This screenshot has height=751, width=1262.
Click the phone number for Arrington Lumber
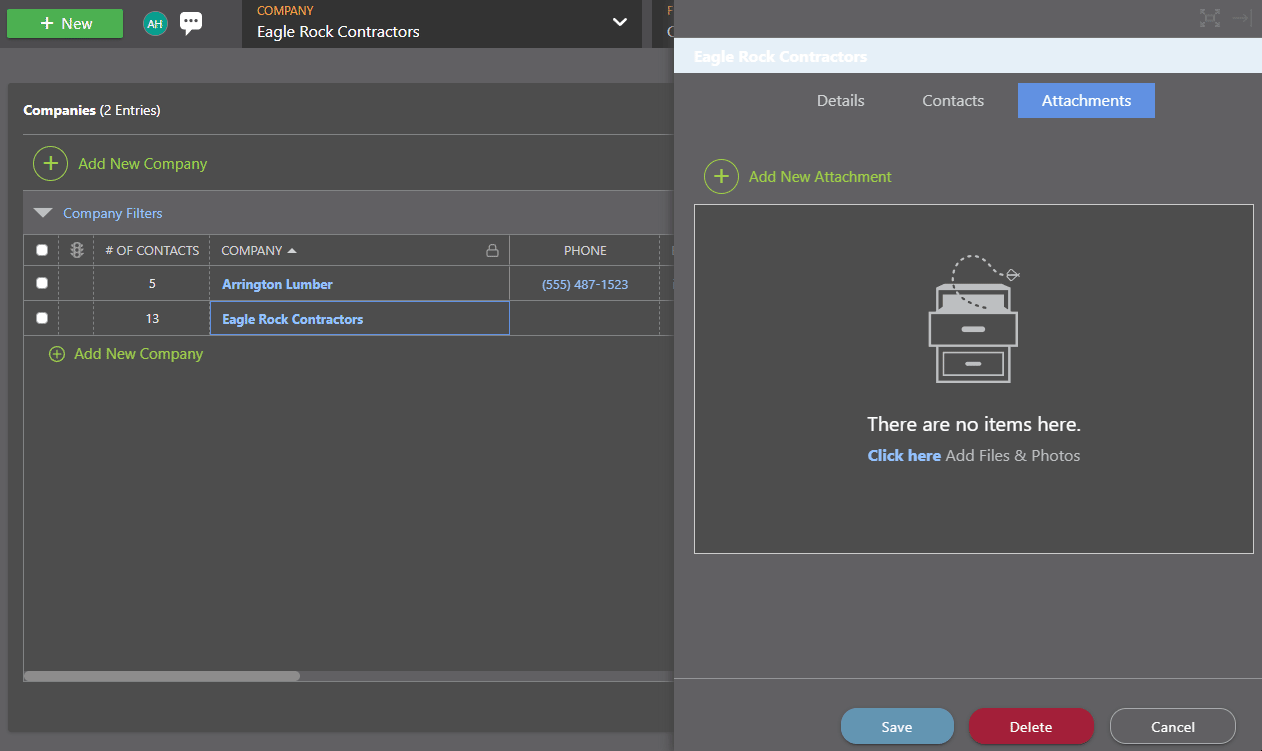coord(584,283)
